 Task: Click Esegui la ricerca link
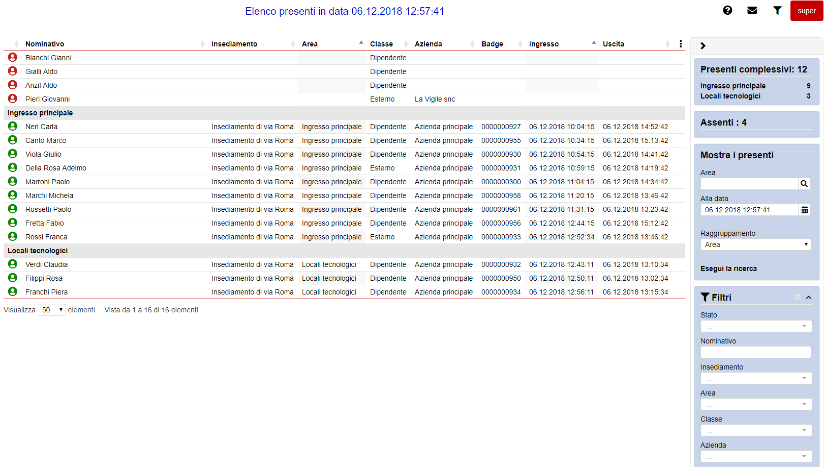[728, 268]
